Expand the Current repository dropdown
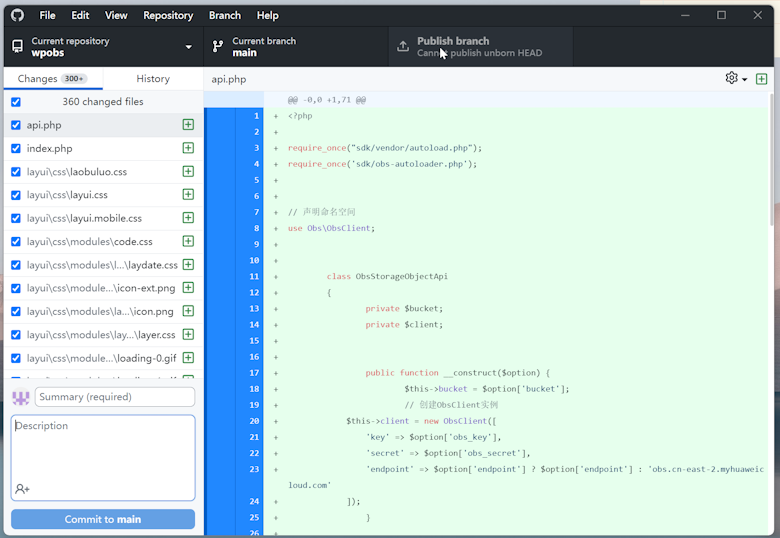The width and height of the screenshot is (780, 538). 103,47
